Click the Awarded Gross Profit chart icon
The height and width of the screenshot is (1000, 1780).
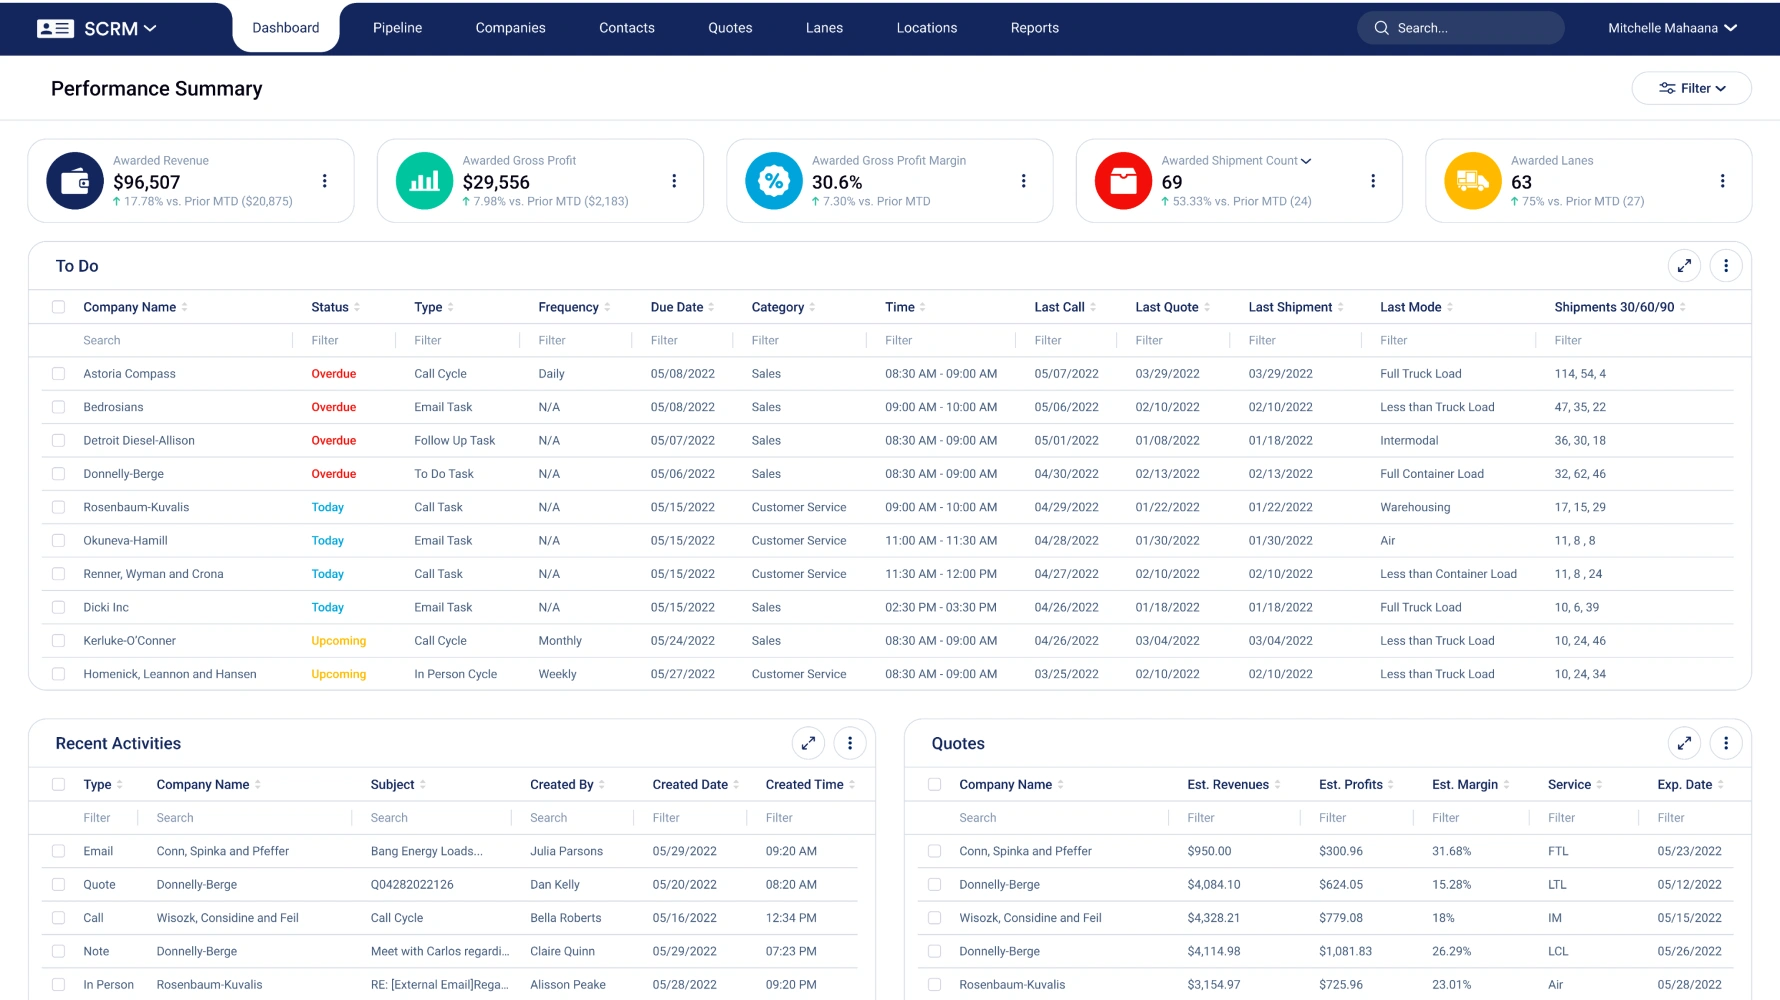click(x=424, y=181)
